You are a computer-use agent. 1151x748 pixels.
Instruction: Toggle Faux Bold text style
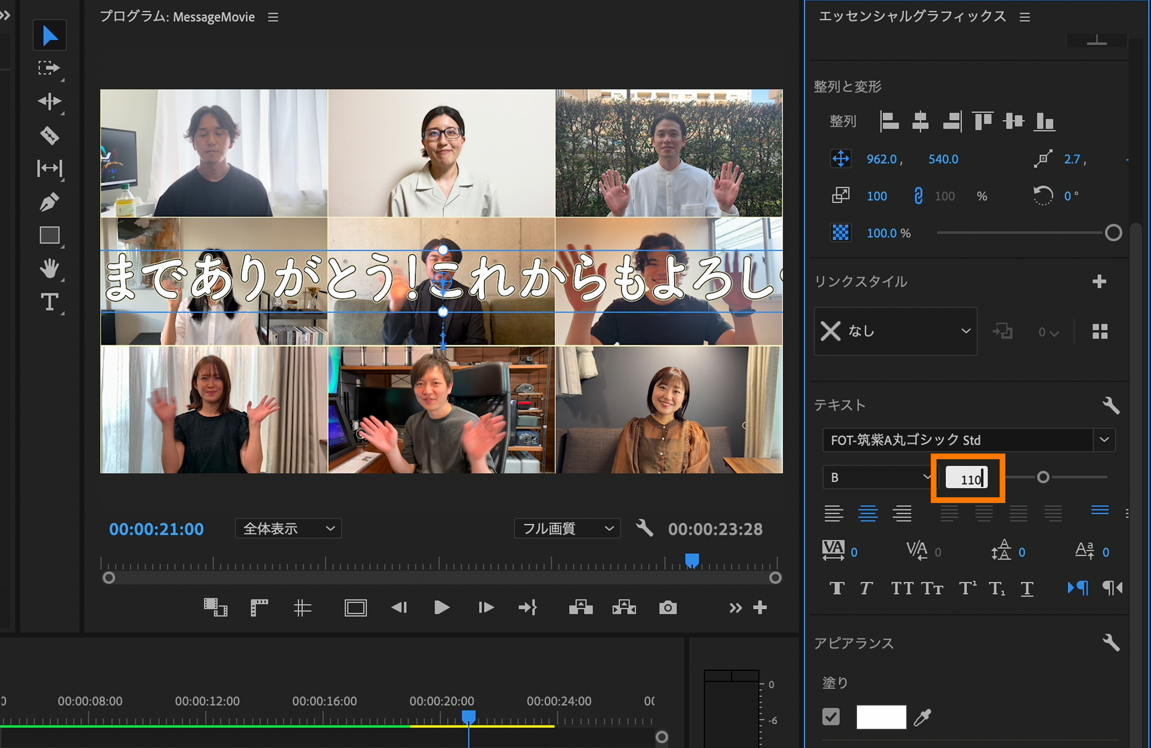tap(837, 588)
